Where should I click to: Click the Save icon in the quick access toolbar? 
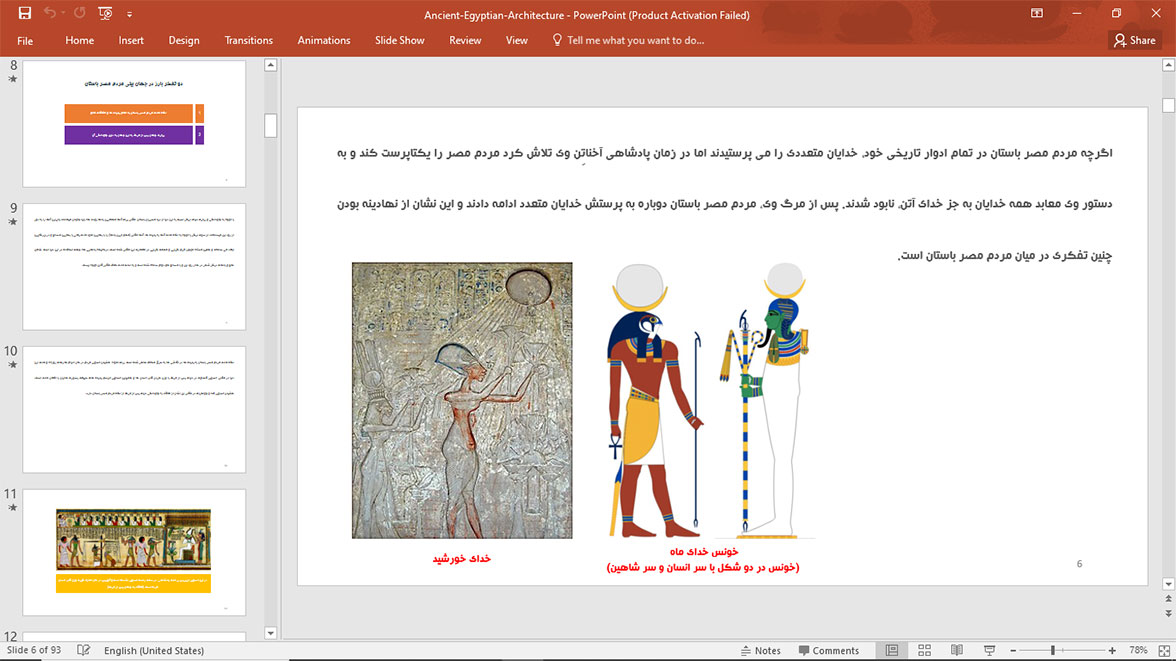(x=25, y=14)
